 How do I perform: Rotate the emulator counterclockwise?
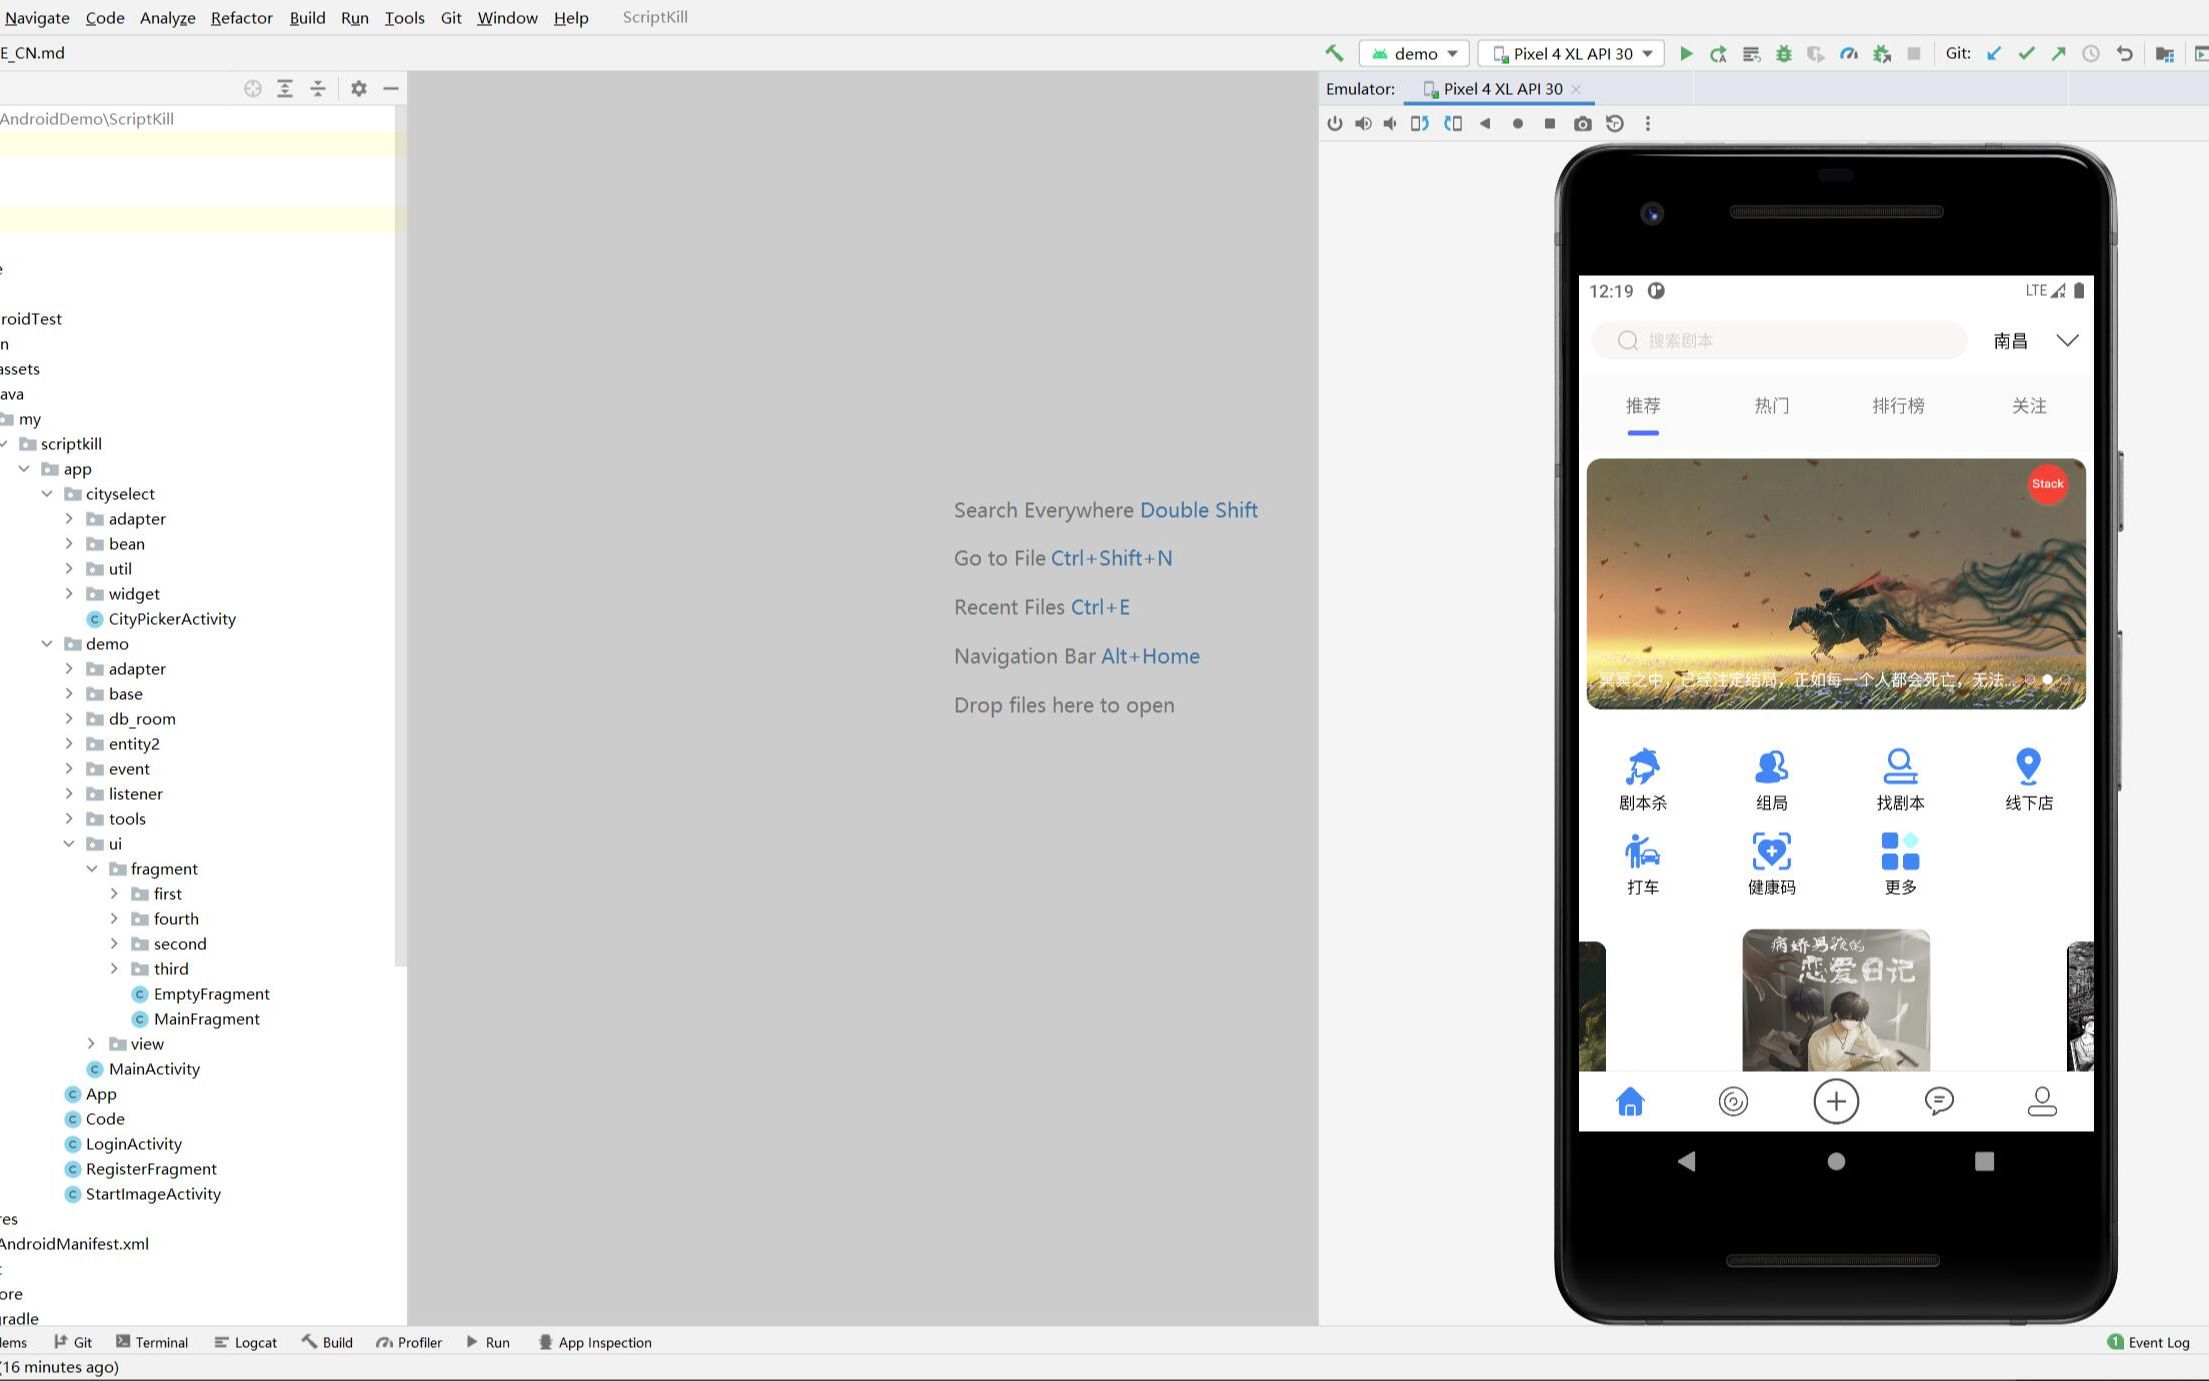click(x=1419, y=124)
